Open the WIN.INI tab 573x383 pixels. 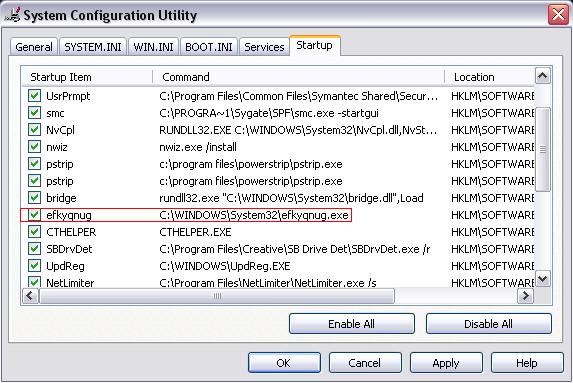coord(153,47)
